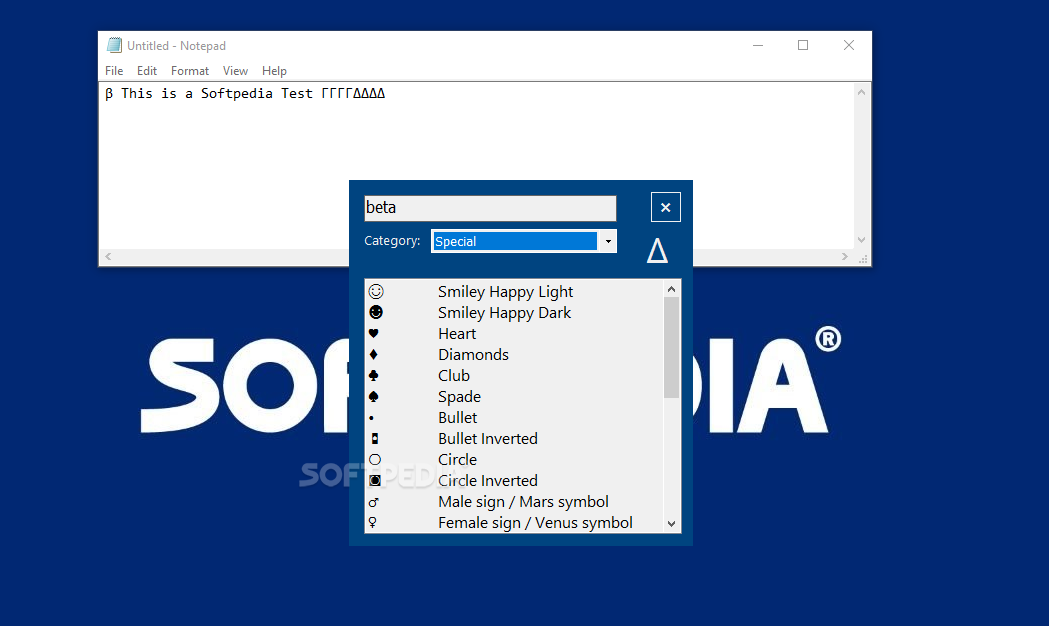Click the Delta preview symbol
This screenshot has height=626, width=1049.
point(657,250)
